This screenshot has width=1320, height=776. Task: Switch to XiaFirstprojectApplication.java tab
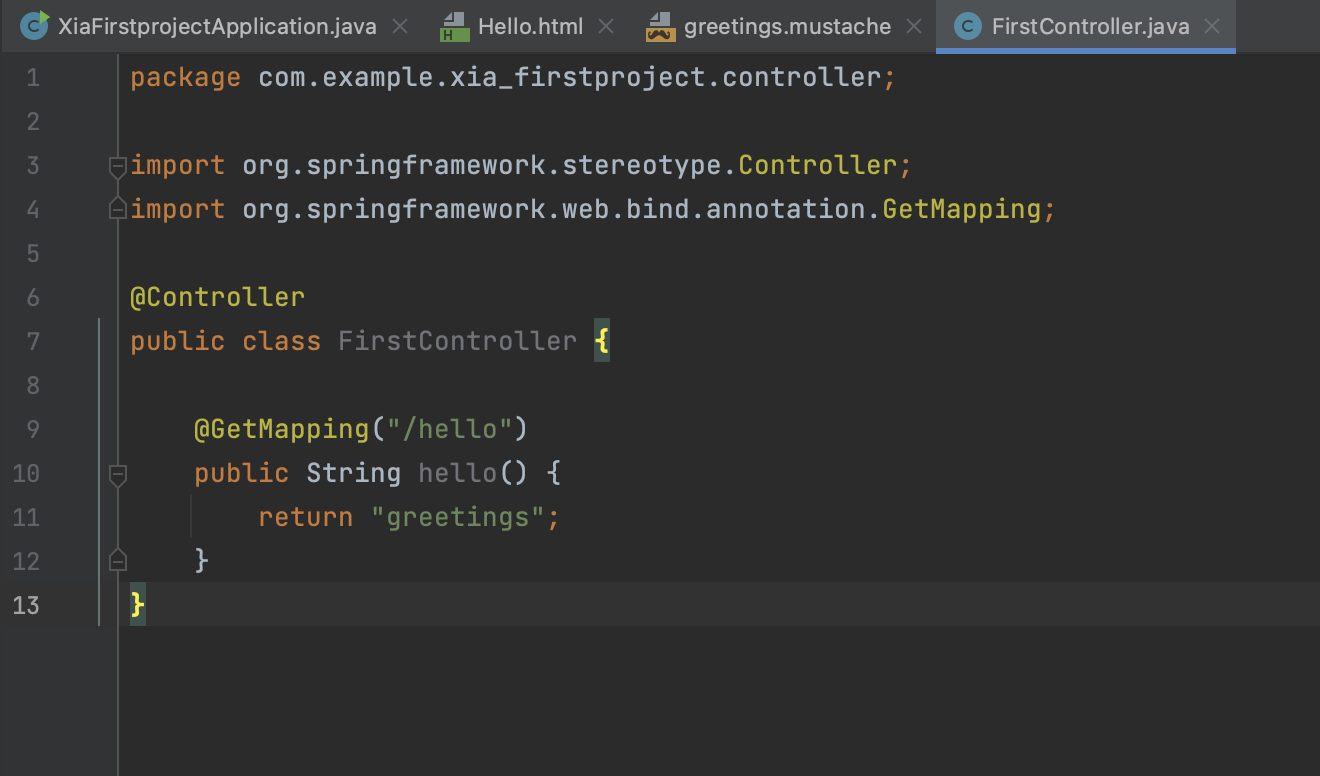217,26
